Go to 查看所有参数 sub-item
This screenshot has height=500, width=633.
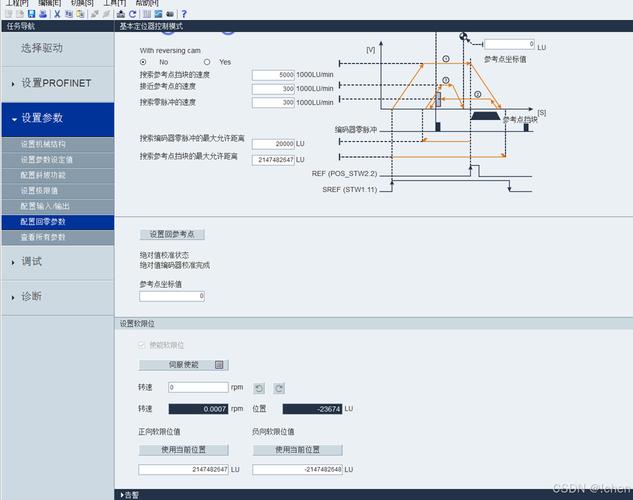click(58, 237)
